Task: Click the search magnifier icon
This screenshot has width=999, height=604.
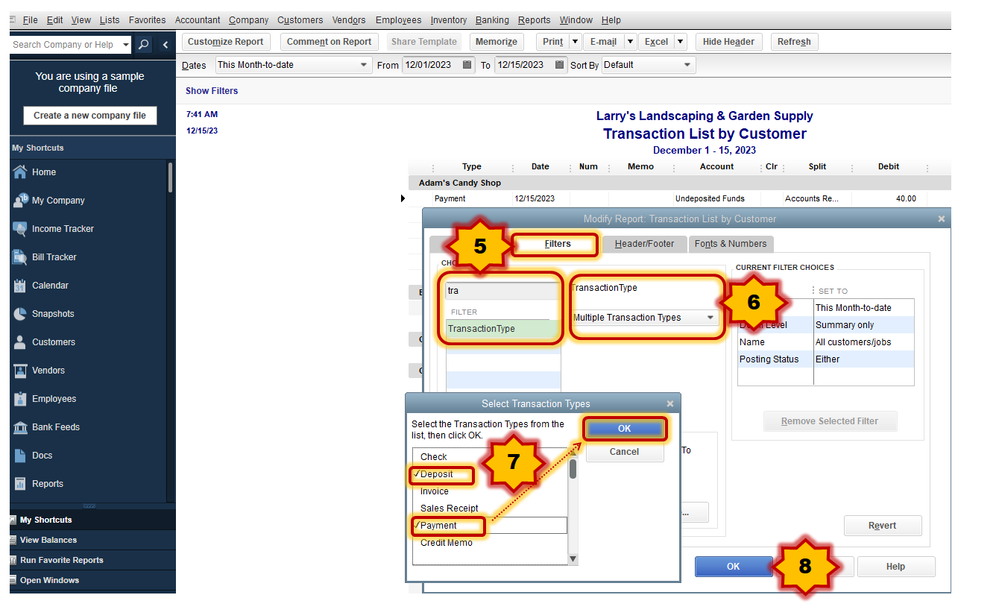Action: pos(144,45)
